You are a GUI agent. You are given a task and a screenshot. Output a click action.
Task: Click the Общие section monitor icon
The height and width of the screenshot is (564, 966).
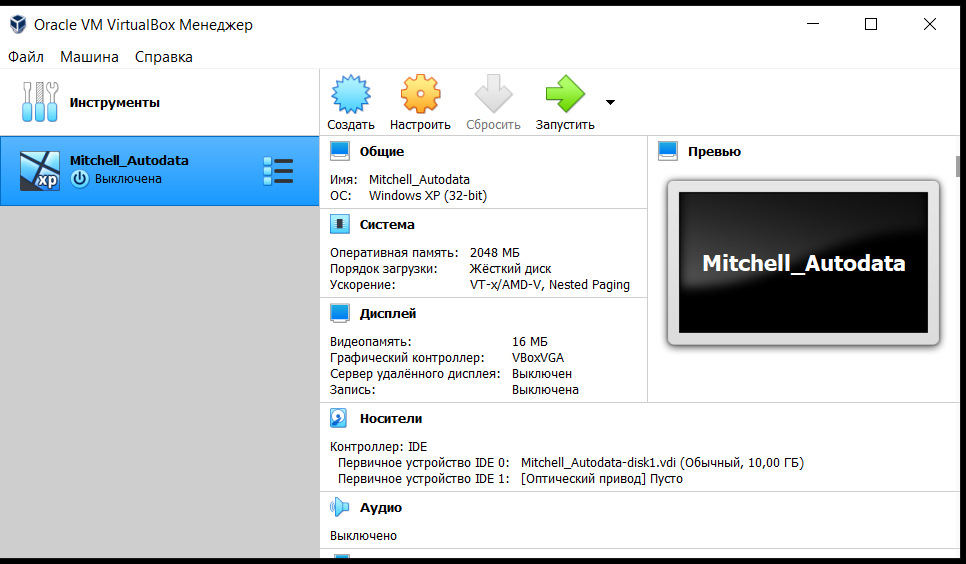(339, 151)
